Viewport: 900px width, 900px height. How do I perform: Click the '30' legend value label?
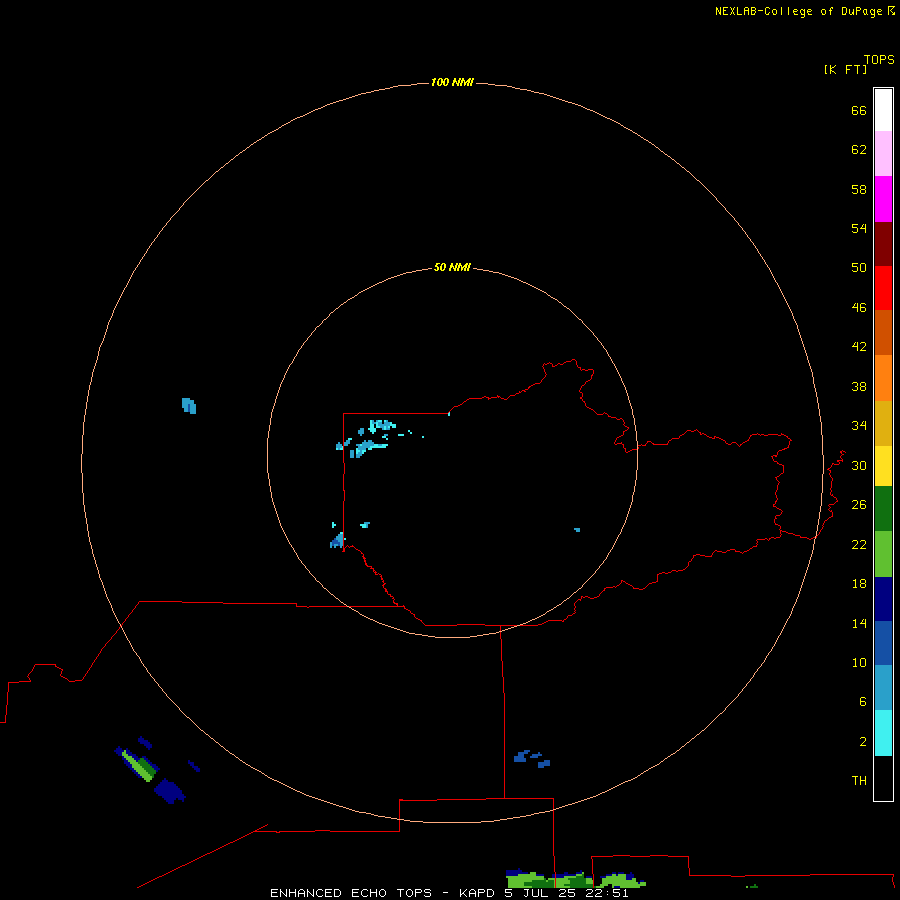[x=859, y=465]
